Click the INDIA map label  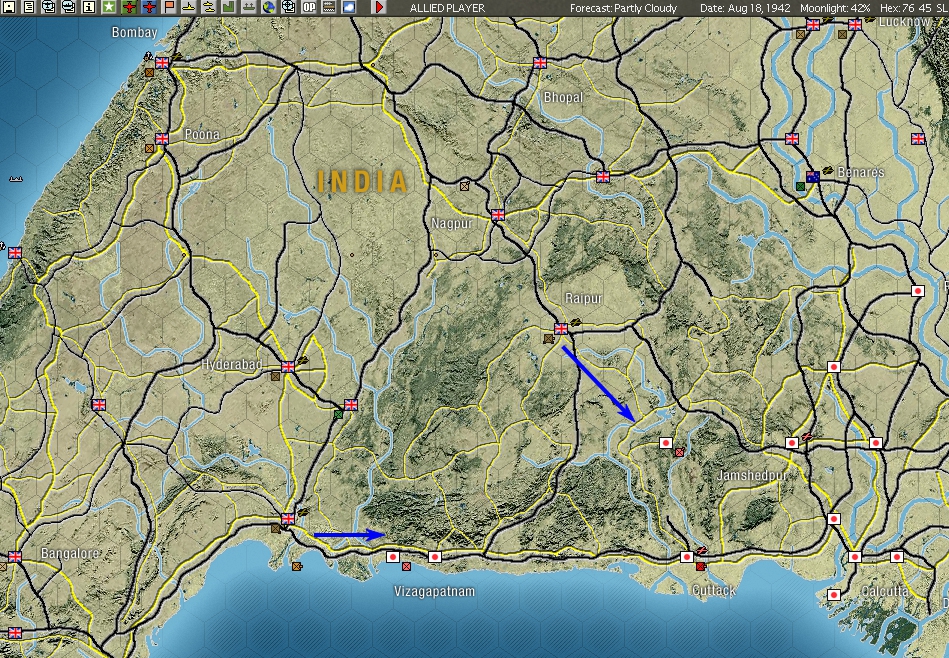point(363,182)
